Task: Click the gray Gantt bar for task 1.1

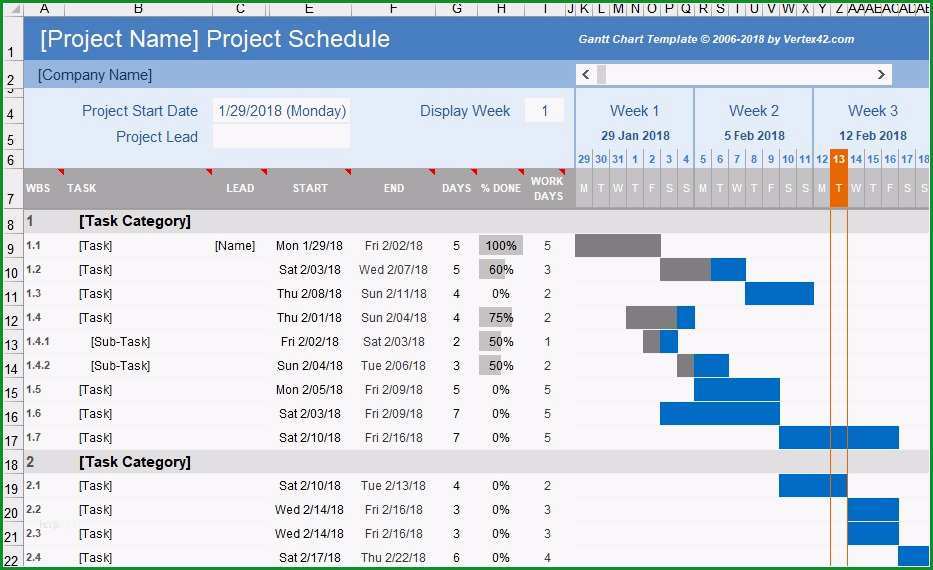Action: pos(618,245)
